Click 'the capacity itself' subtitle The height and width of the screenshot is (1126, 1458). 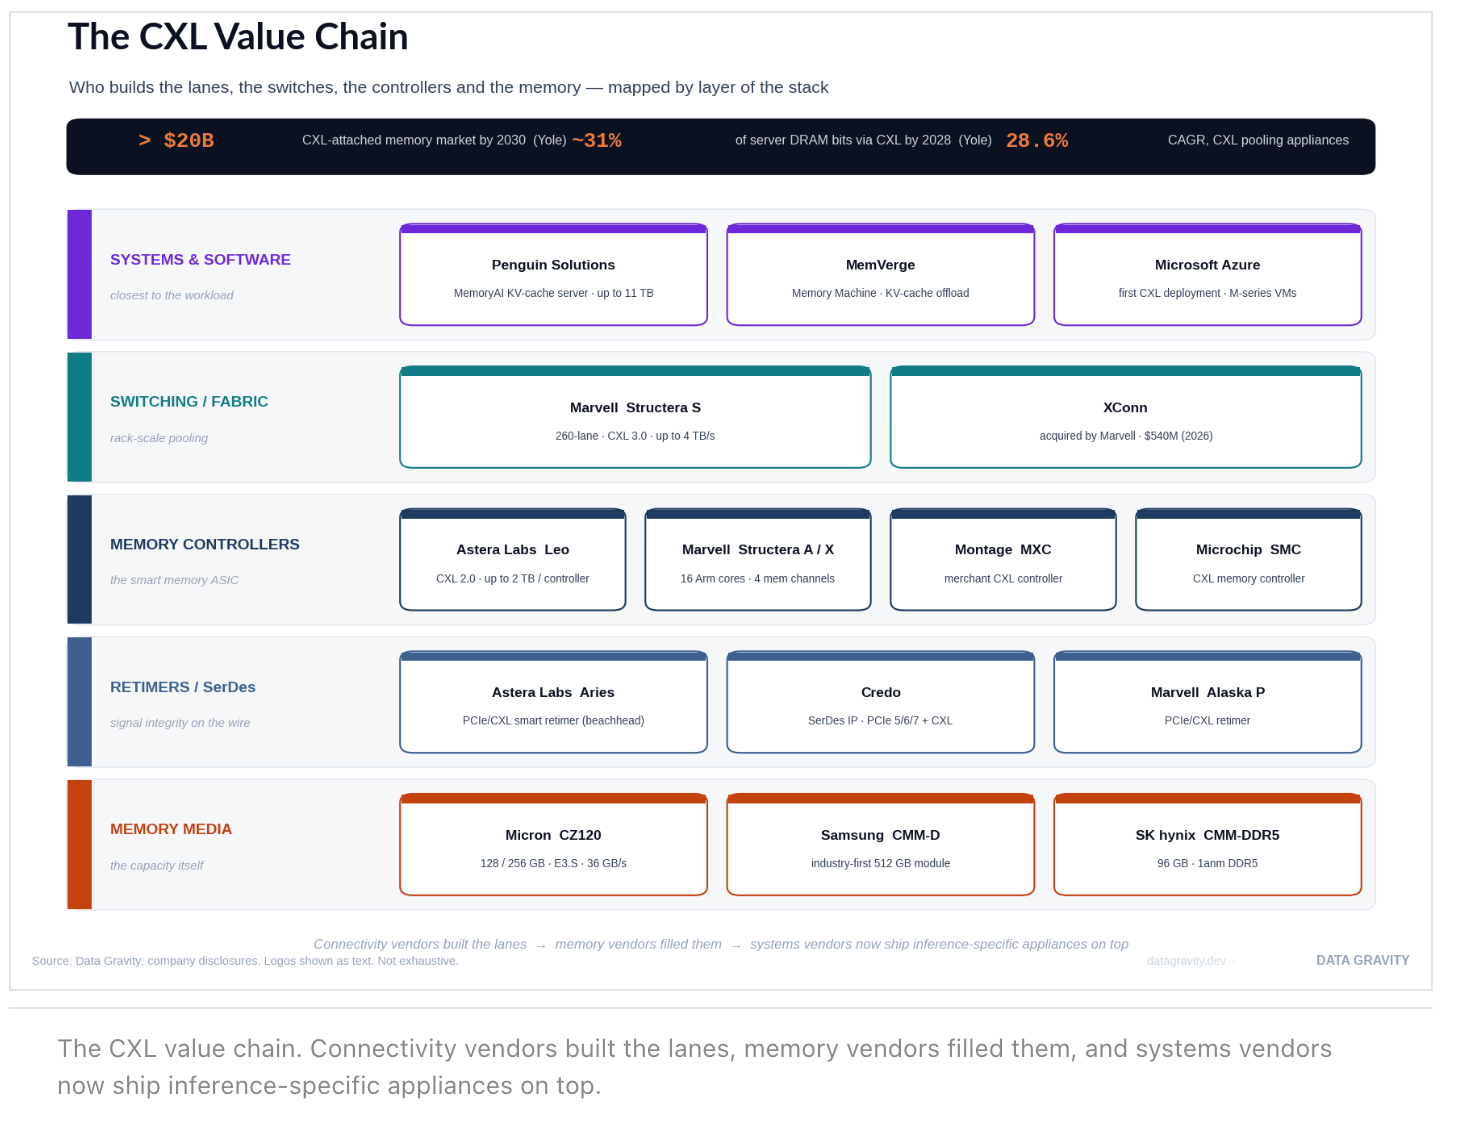point(156,866)
